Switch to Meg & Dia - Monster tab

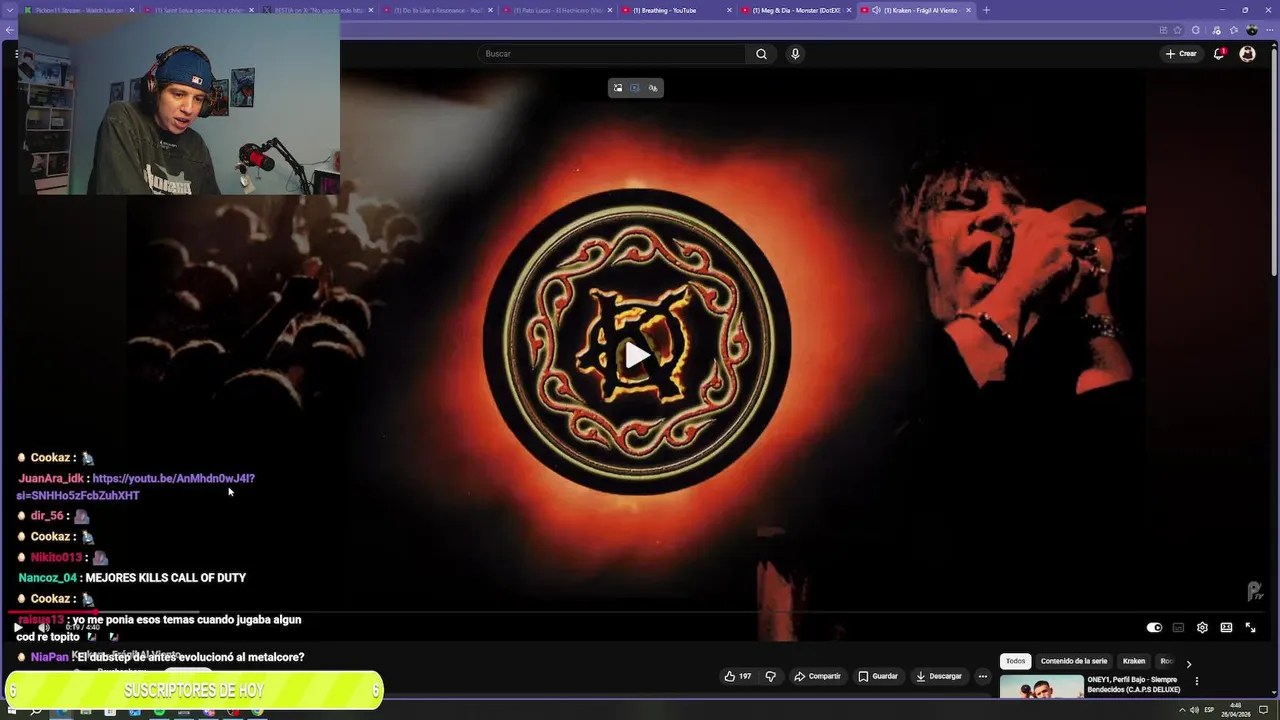click(796, 10)
